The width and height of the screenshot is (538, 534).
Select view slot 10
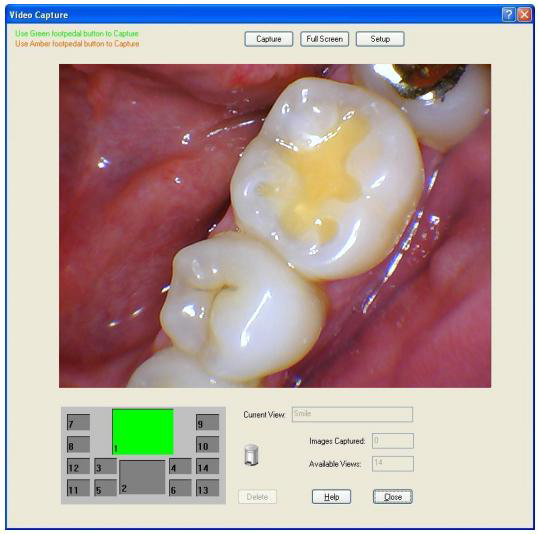point(207,444)
